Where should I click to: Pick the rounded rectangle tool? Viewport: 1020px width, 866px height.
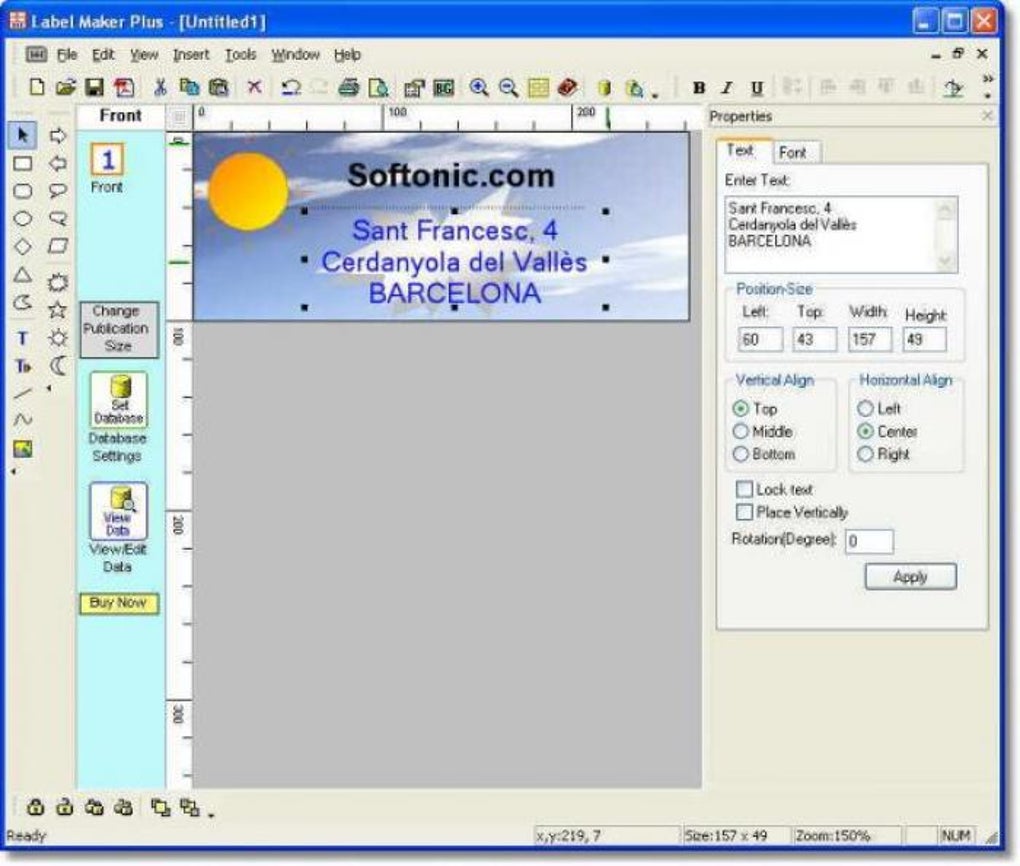pos(23,191)
